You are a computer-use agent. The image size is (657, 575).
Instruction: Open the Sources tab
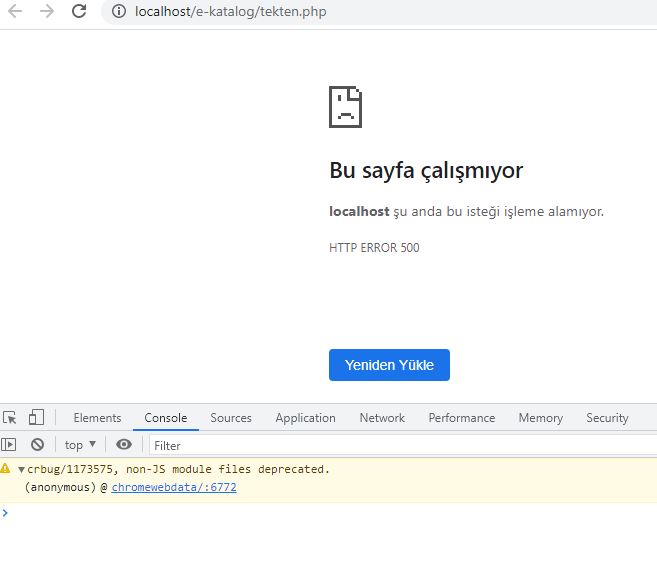231,418
